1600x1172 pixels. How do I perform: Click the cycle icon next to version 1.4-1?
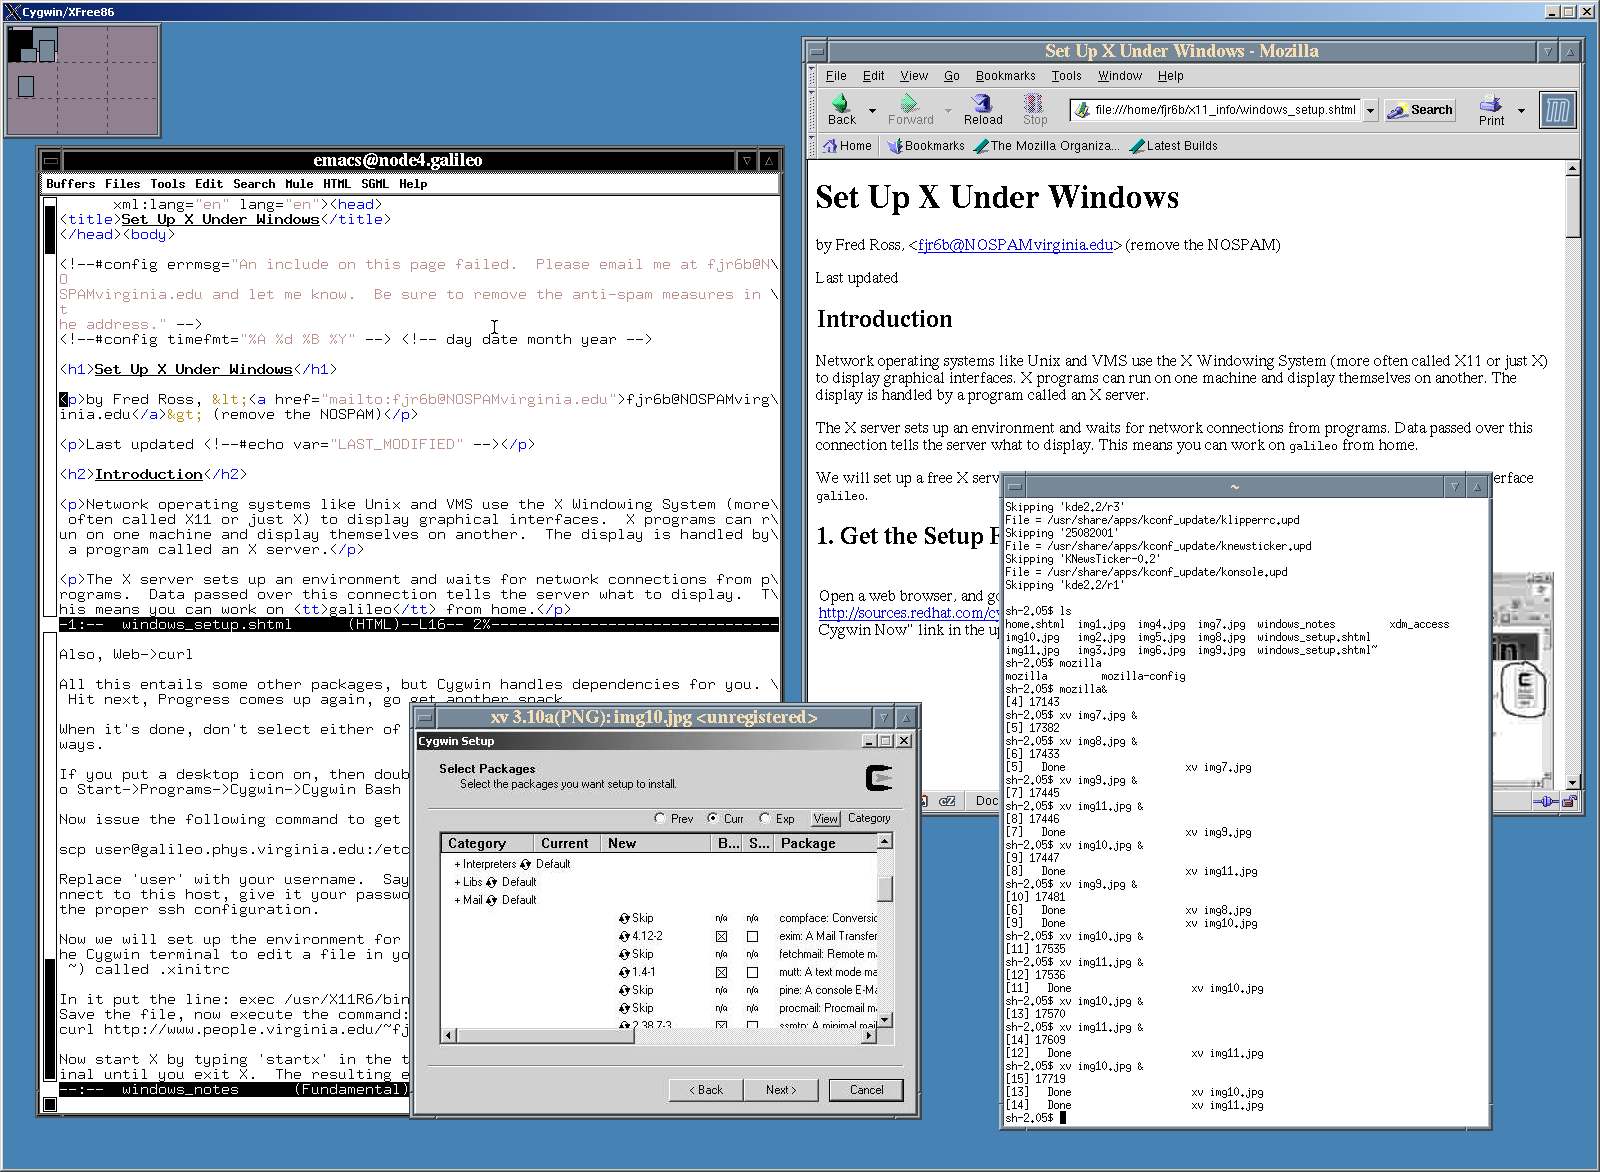pyautogui.click(x=625, y=972)
